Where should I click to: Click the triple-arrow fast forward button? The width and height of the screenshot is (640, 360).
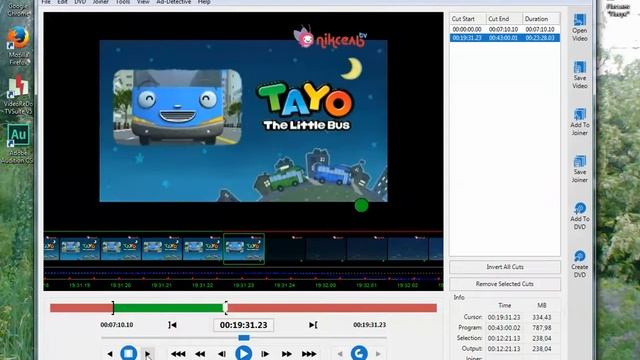tap(309, 354)
